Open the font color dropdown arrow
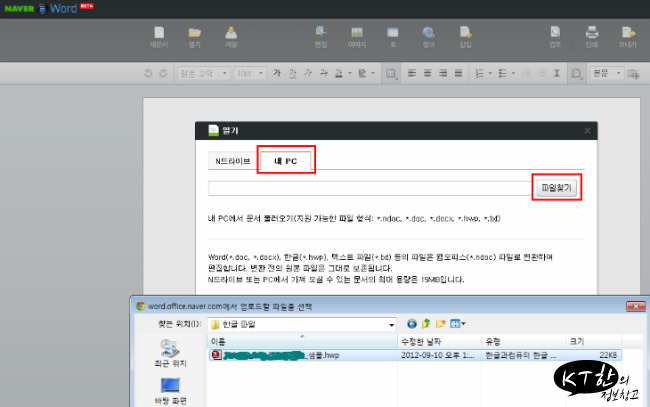 349,73
